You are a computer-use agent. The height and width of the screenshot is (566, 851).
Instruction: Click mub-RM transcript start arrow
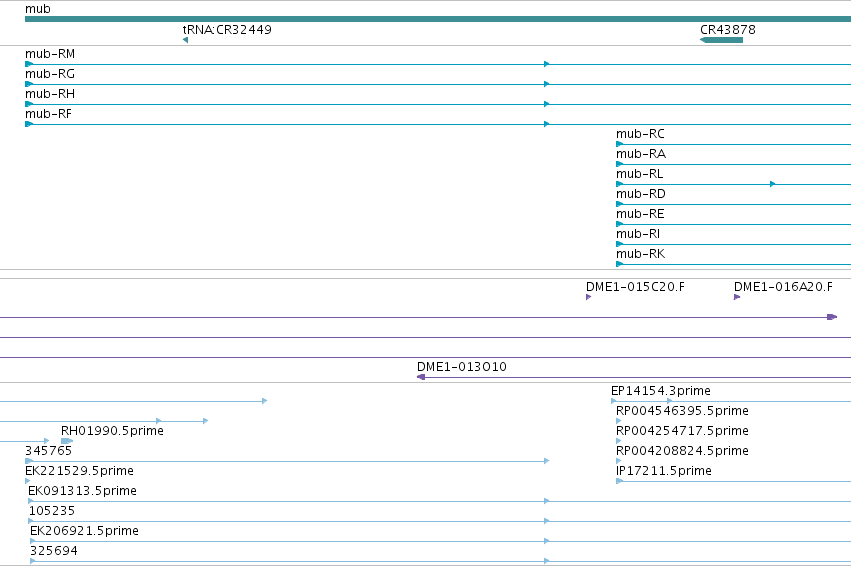coord(29,64)
